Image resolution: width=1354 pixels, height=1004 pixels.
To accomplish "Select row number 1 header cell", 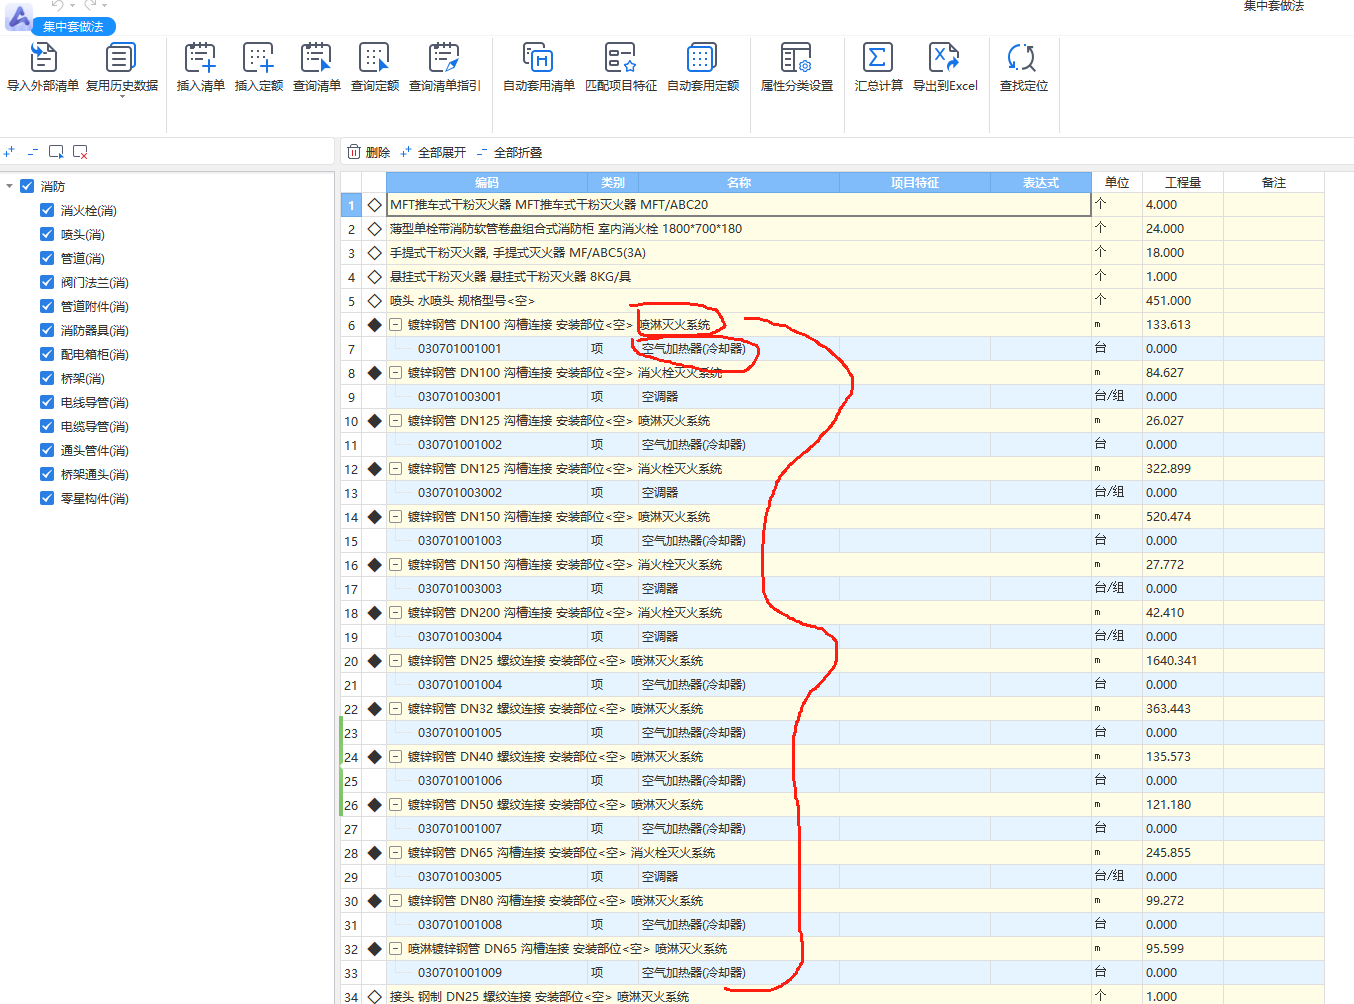I will pyautogui.click(x=351, y=205).
